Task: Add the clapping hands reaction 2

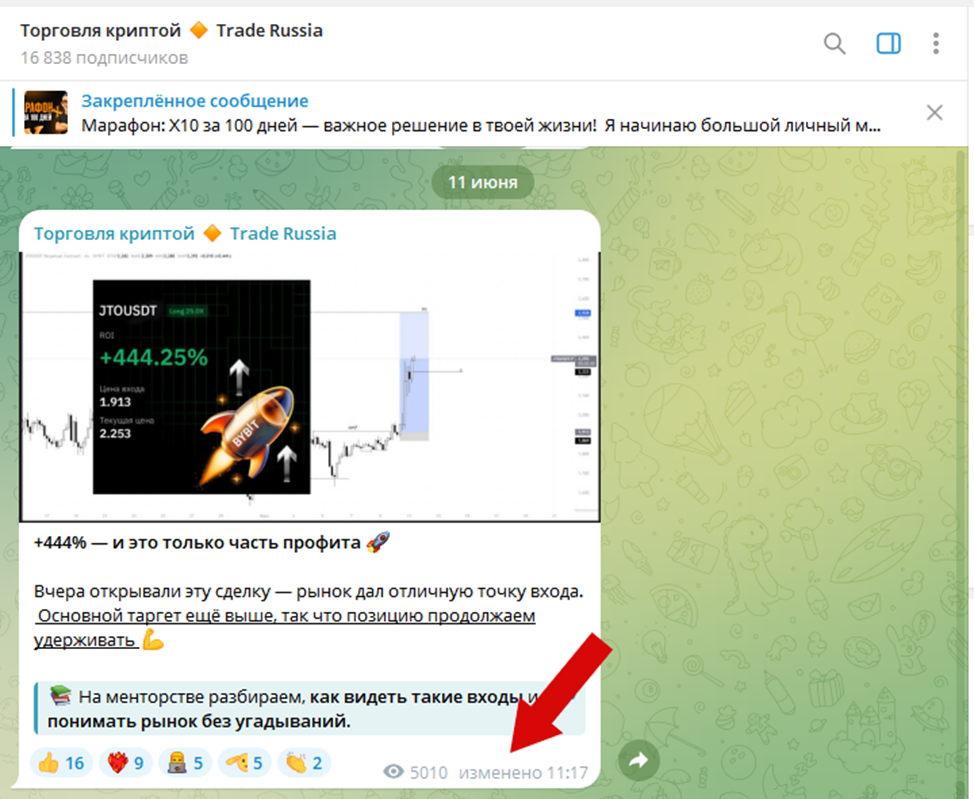Action: pos(304,762)
